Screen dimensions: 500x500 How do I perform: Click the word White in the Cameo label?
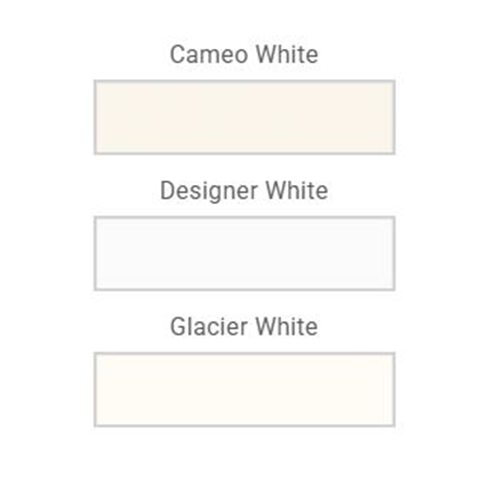(287, 54)
